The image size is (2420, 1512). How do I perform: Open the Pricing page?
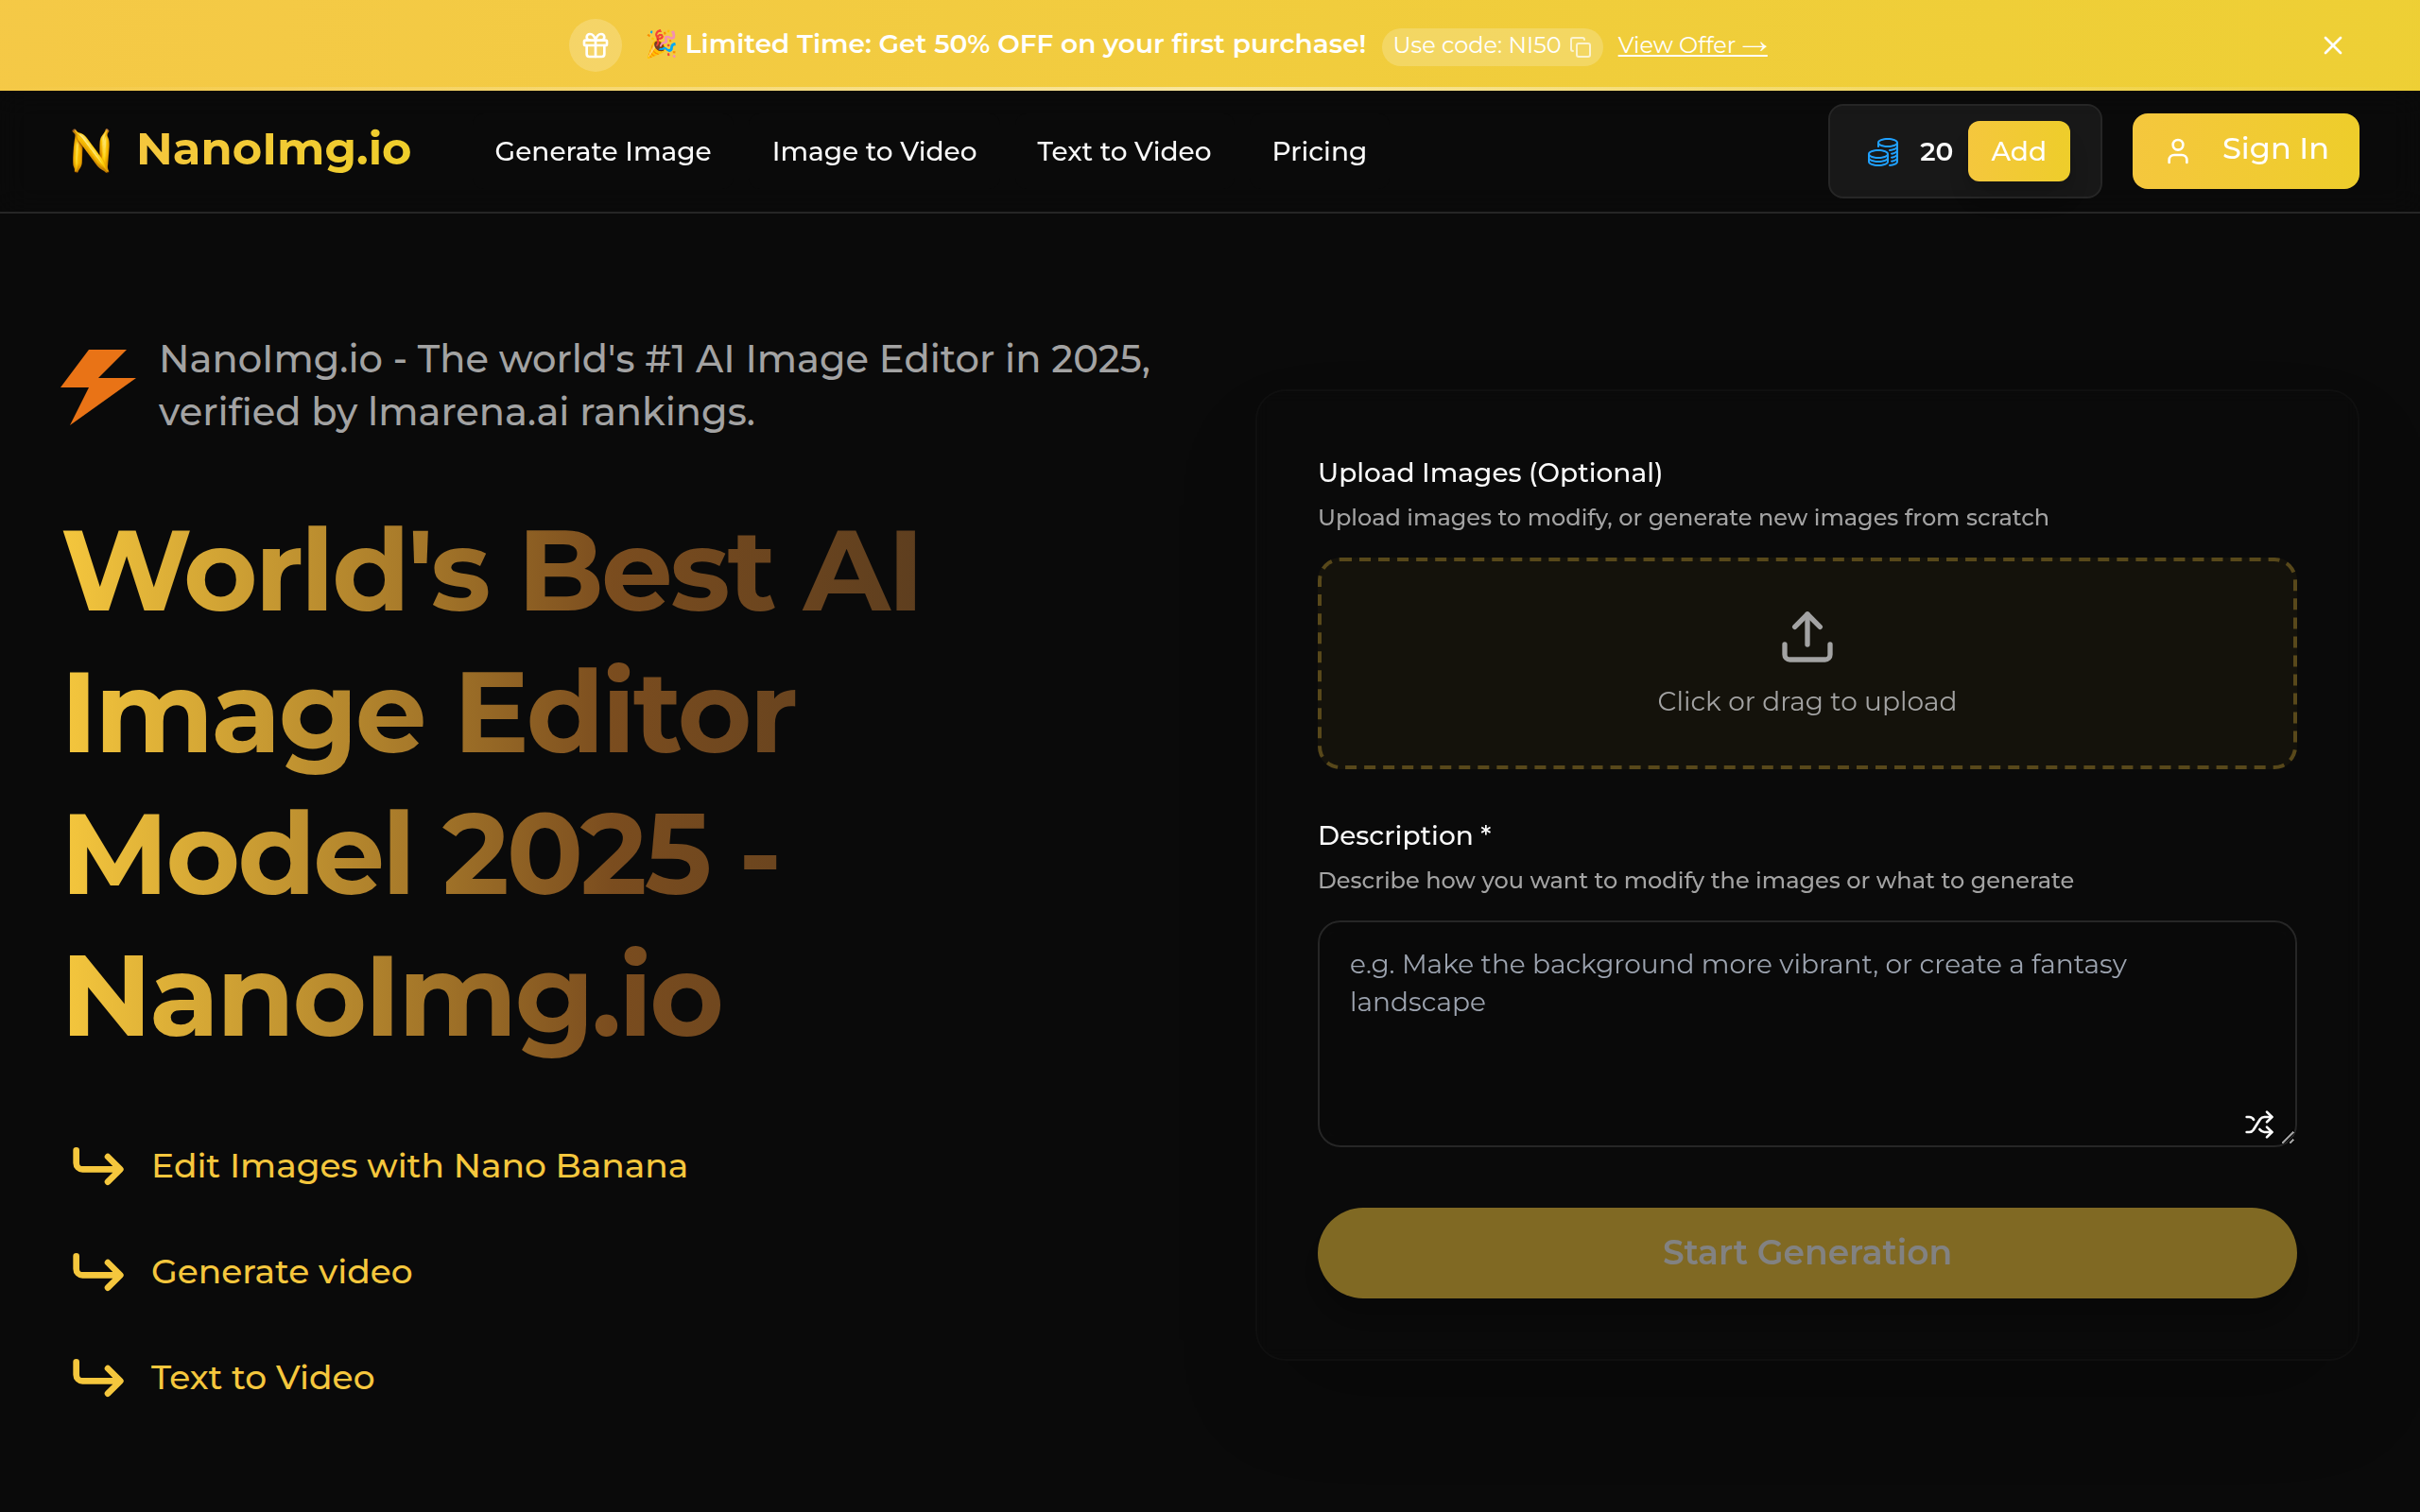(x=1318, y=151)
